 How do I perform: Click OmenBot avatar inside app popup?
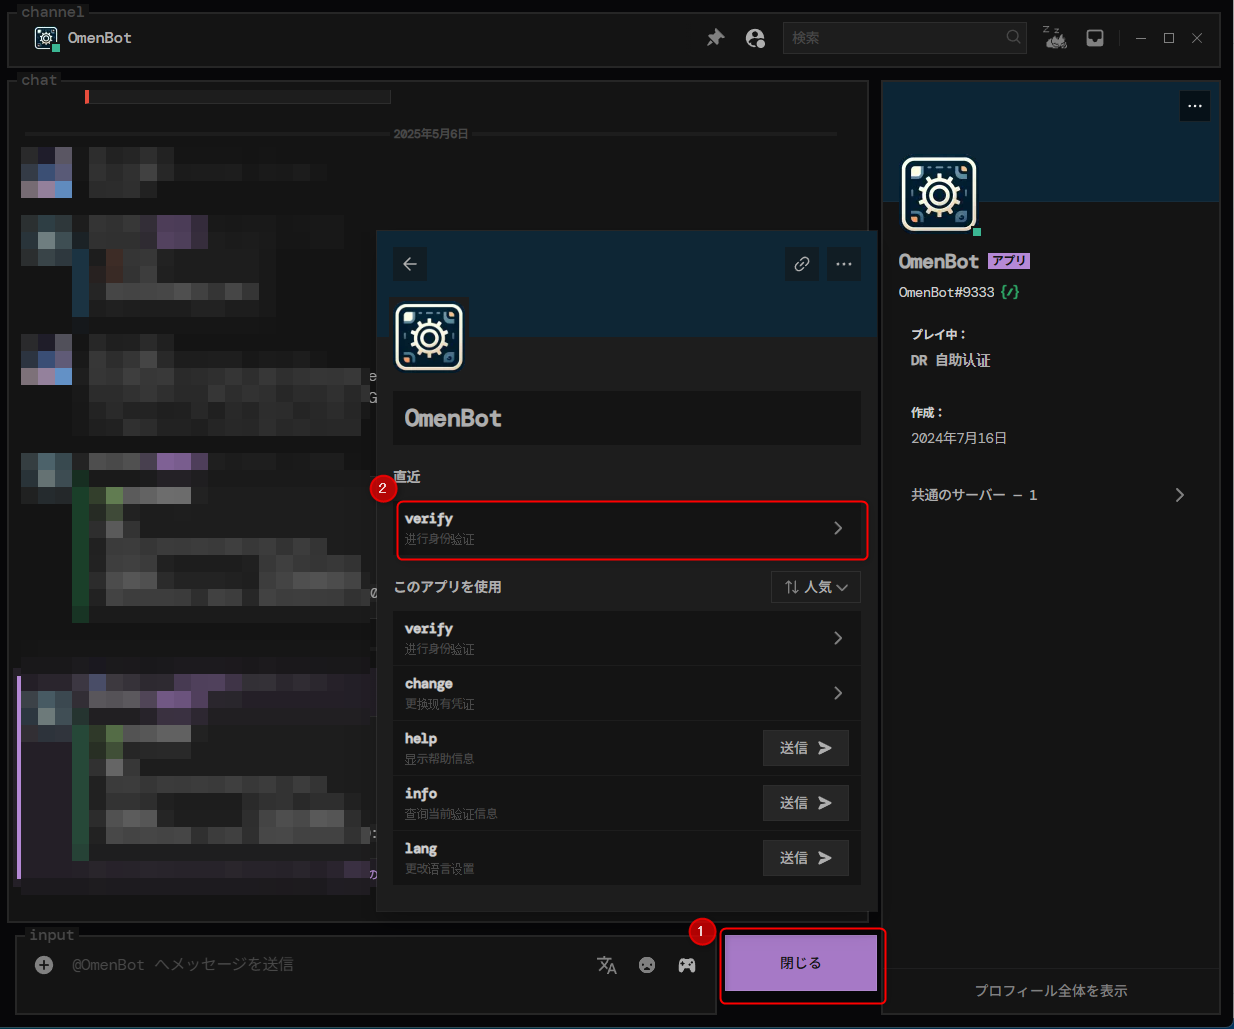coord(429,337)
